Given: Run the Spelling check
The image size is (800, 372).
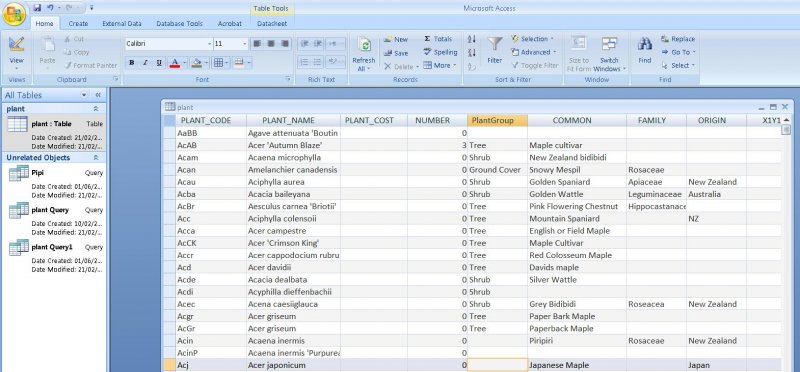Looking at the screenshot, I should point(440,52).
